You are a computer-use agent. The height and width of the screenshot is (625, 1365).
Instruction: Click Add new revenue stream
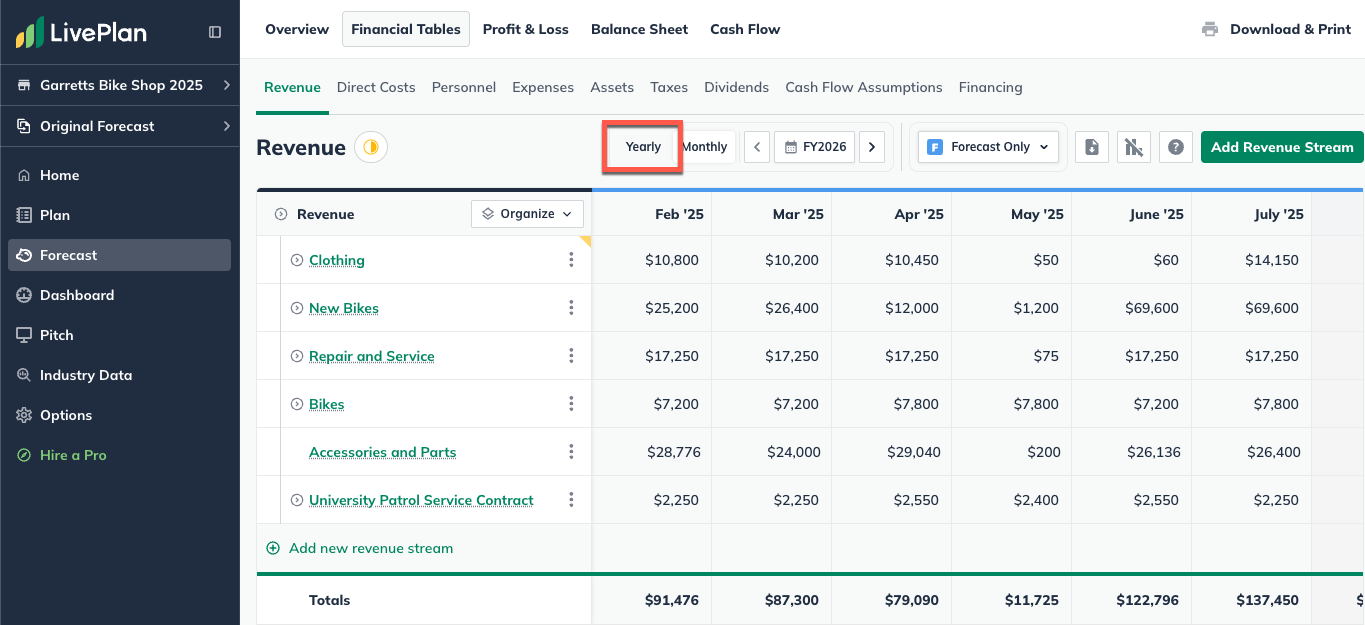click(x=360, y=548)
